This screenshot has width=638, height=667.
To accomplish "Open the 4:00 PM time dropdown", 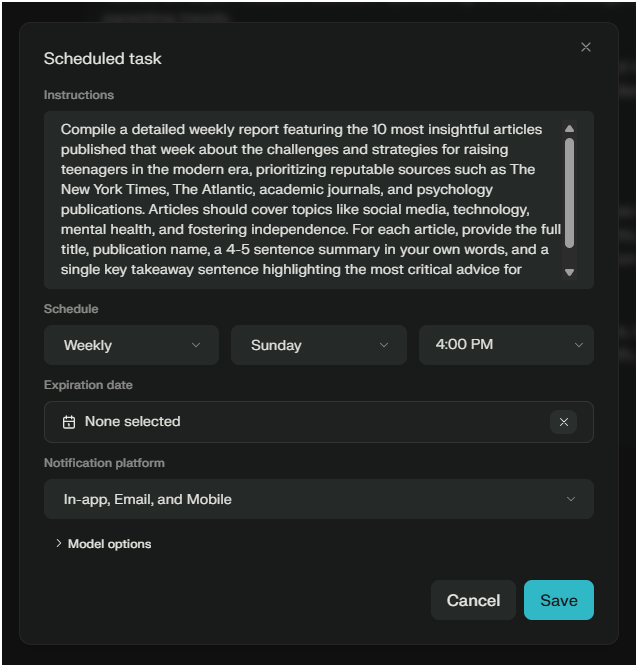I will tap(505, 345).
